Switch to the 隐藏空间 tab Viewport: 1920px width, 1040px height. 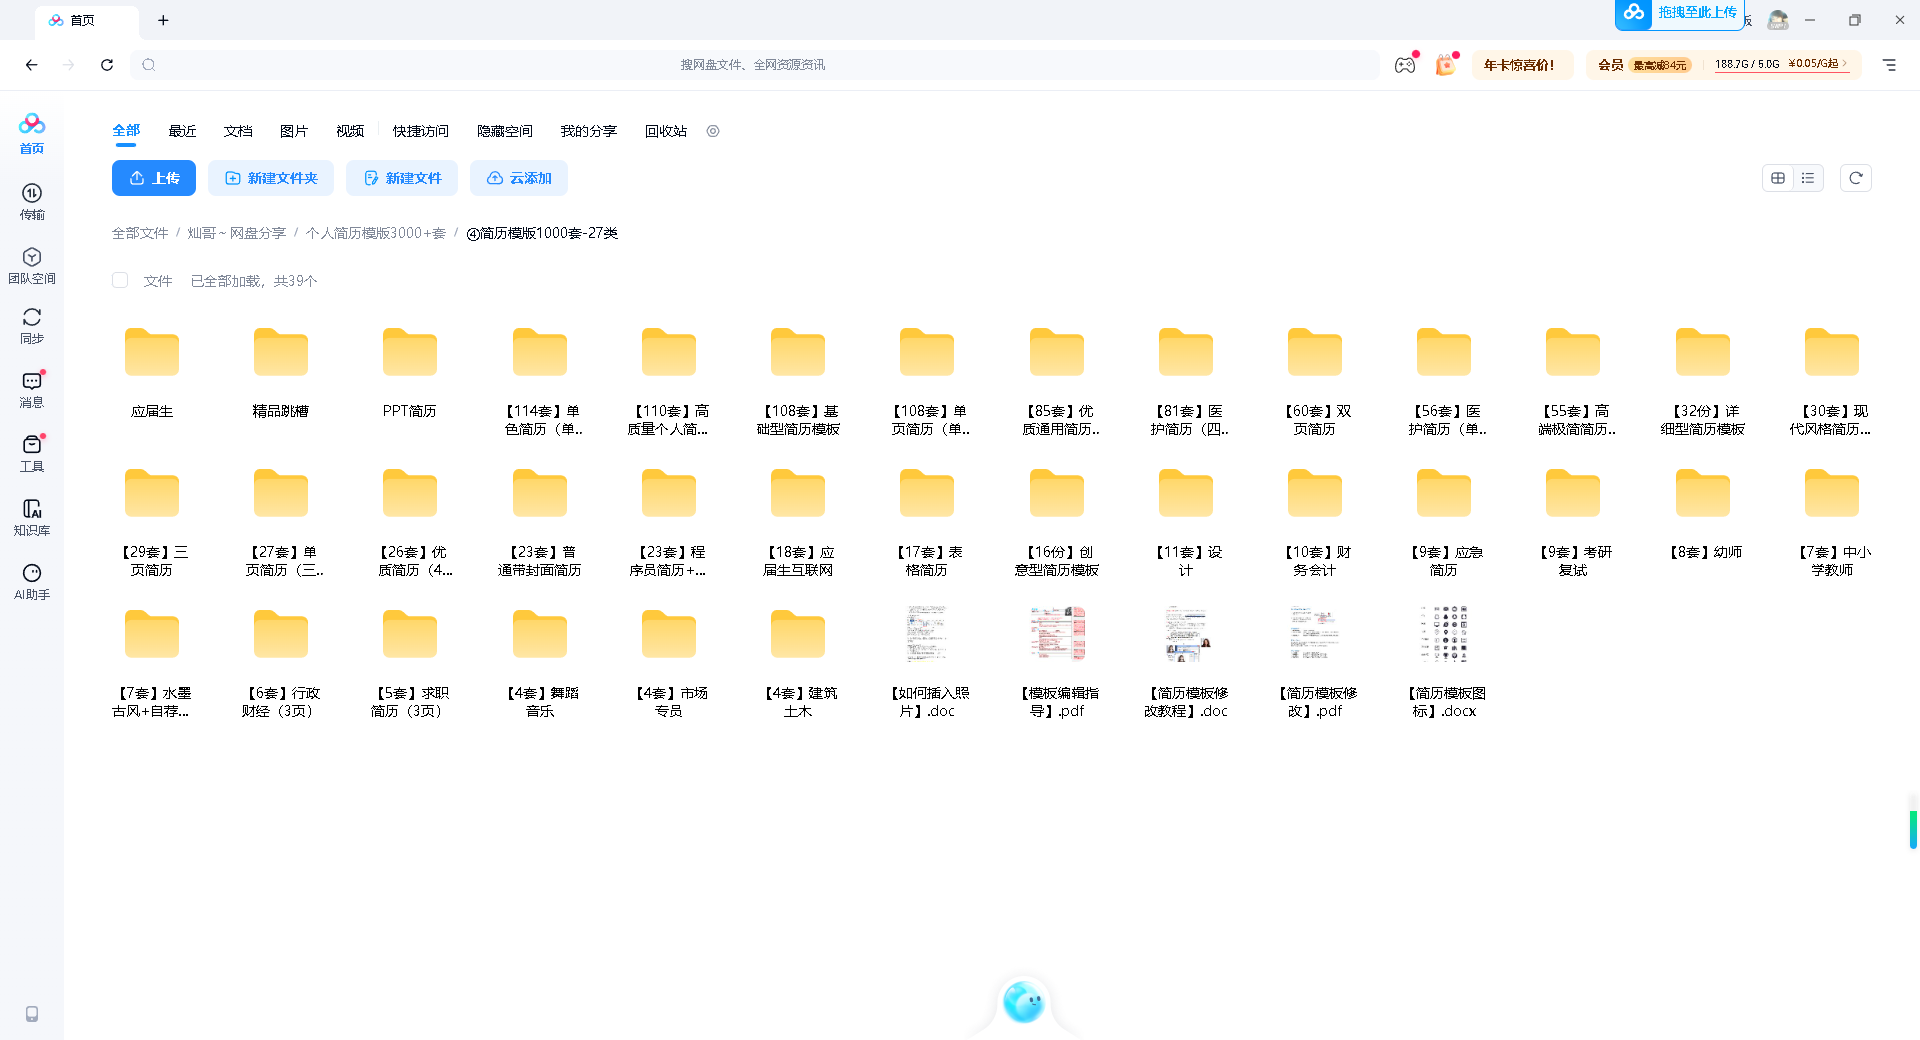[505, 131]
